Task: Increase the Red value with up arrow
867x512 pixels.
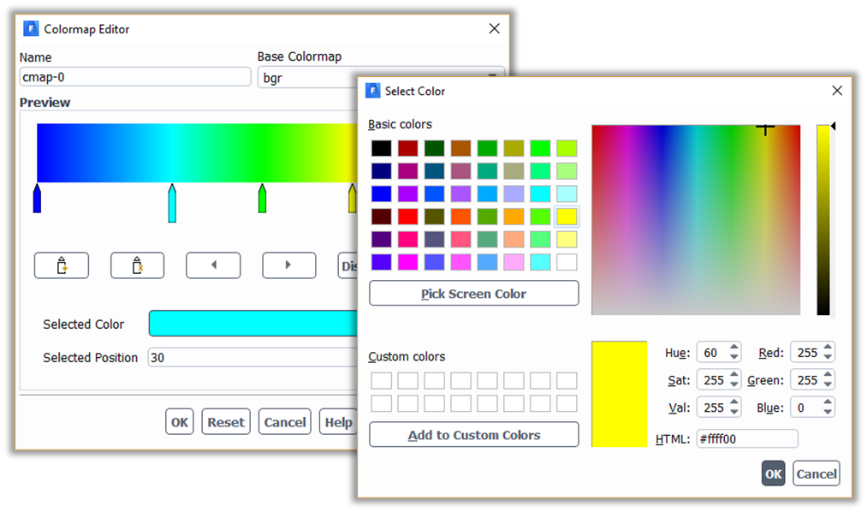Action: pos(828,348)
